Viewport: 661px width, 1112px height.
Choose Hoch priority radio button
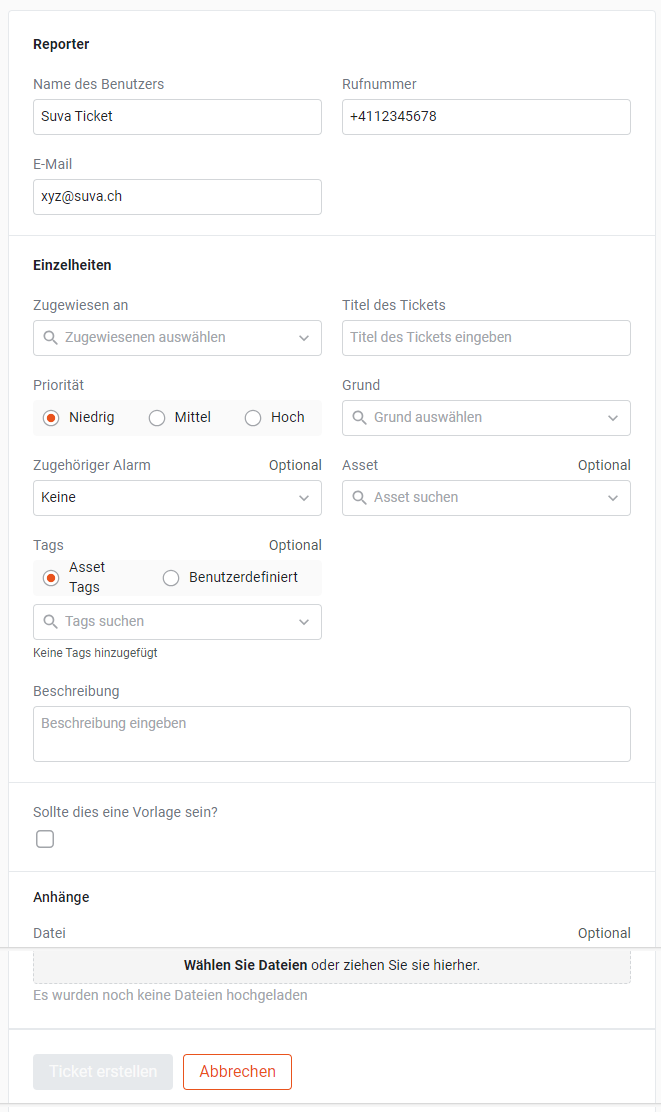pyautogui.click(x=253, y=418)
